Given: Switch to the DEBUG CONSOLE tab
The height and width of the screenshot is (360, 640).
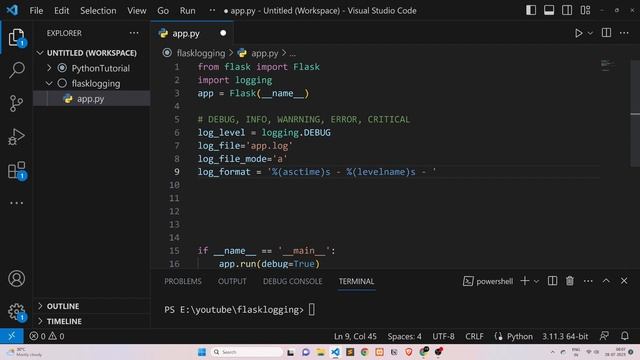Looking at the screenshot, I should [292, 281].
